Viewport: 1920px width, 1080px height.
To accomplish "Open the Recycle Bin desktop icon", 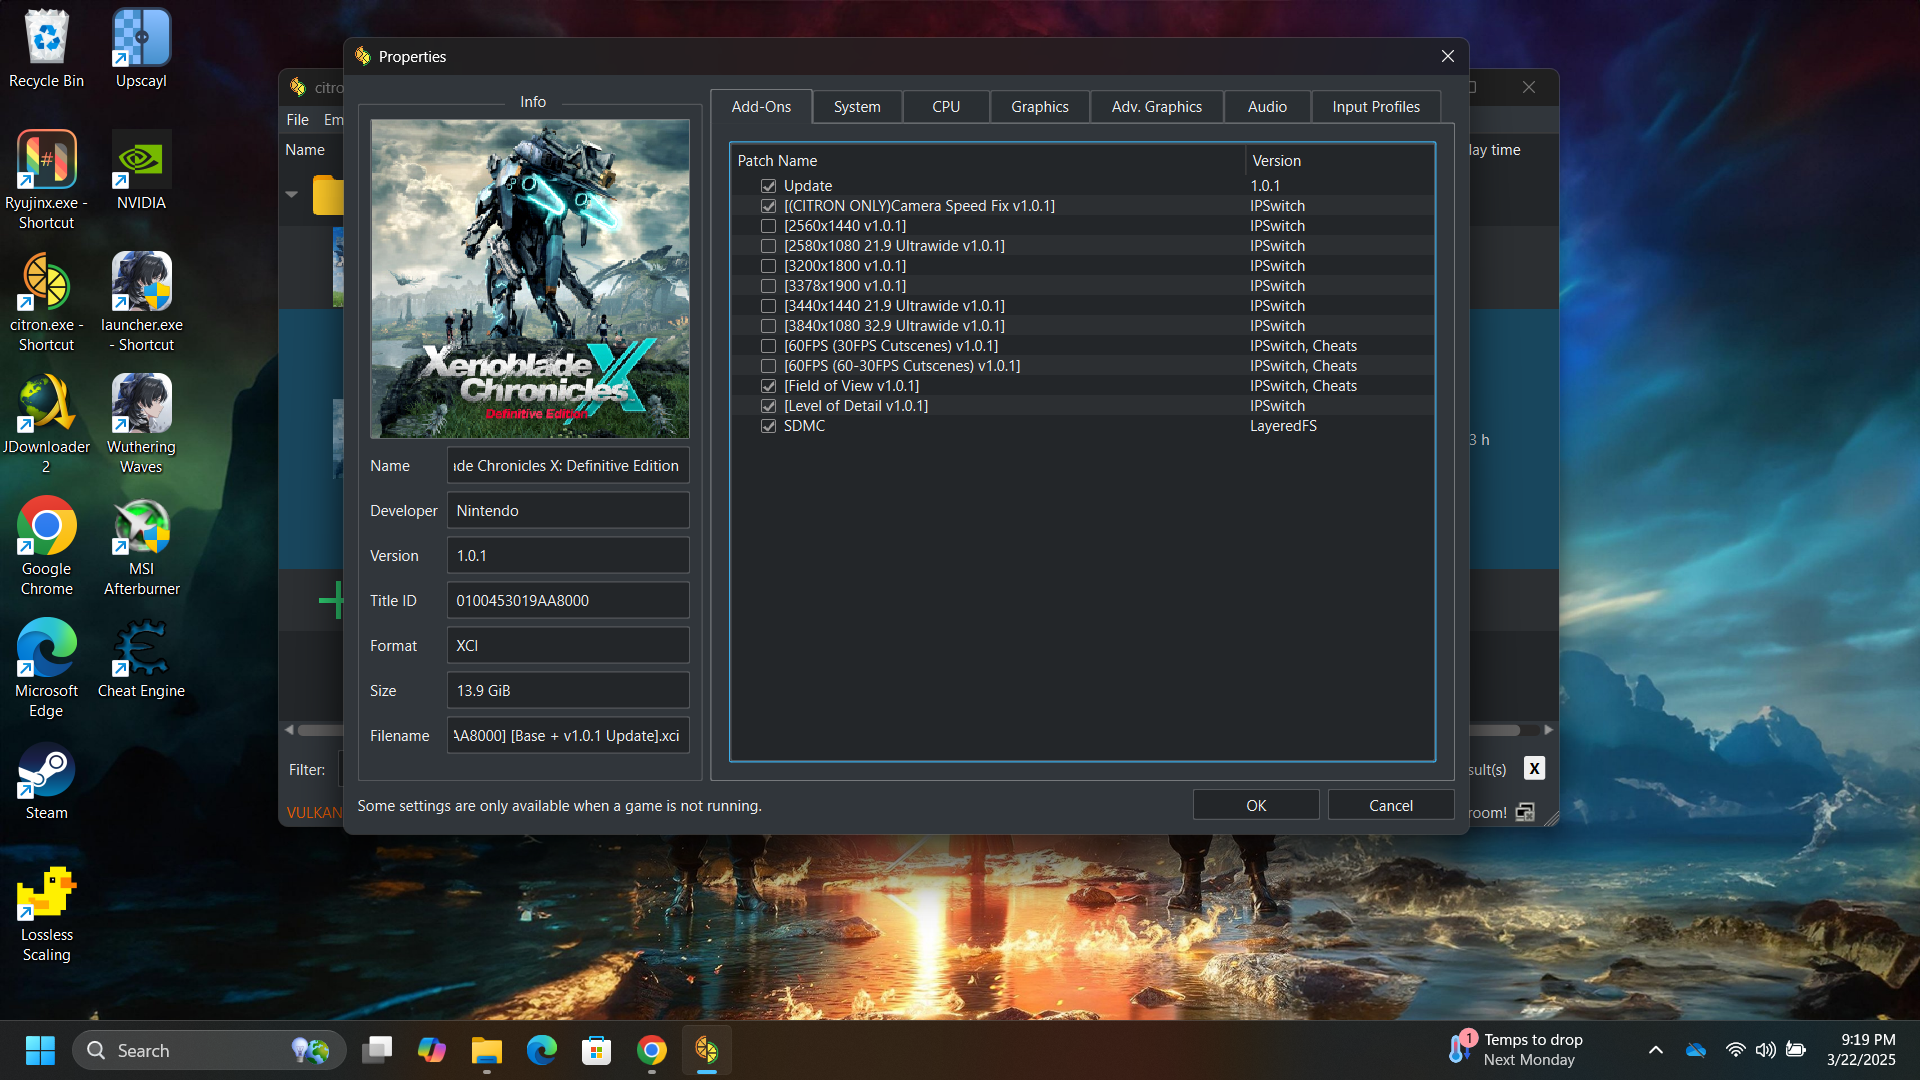I will coord(46,48).
